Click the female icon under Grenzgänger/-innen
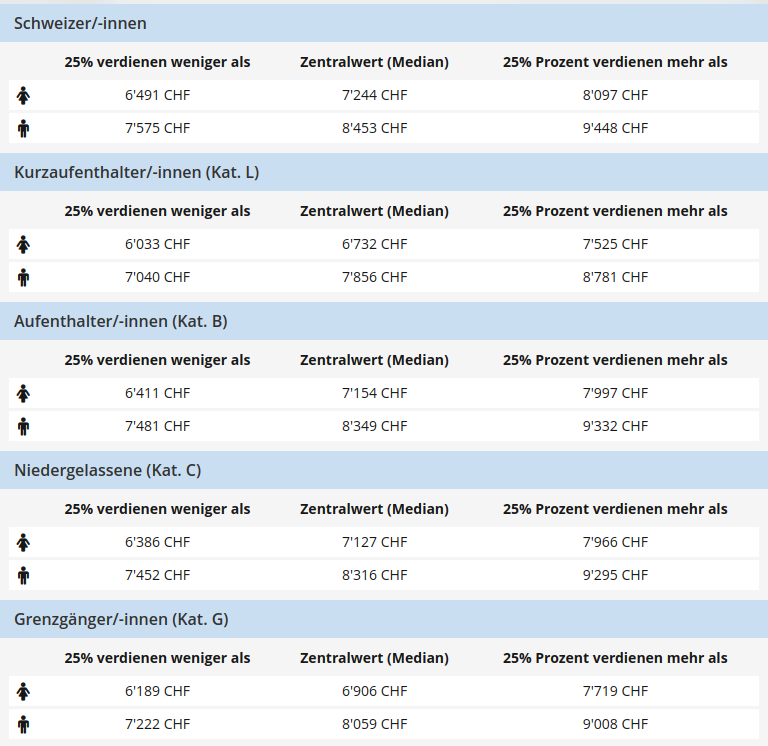The image size is (768, 746). coord(24,691)
